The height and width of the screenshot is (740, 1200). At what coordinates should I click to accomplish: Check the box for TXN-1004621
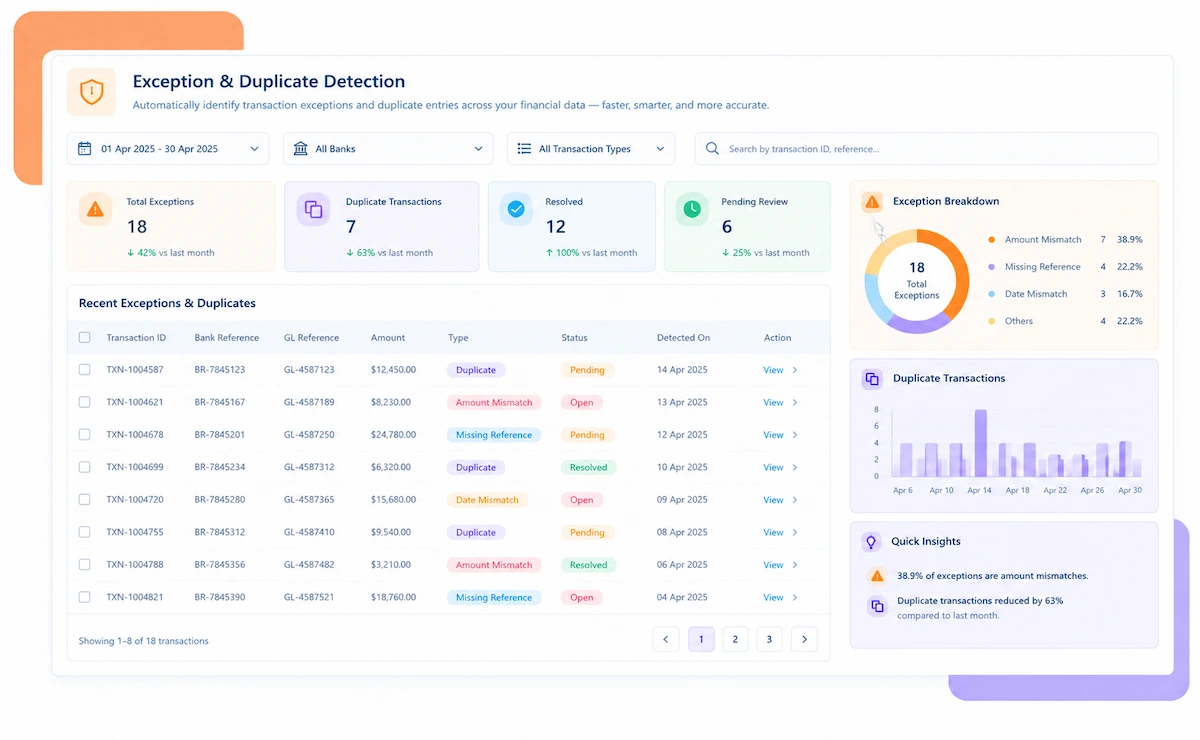coord(85,402)
